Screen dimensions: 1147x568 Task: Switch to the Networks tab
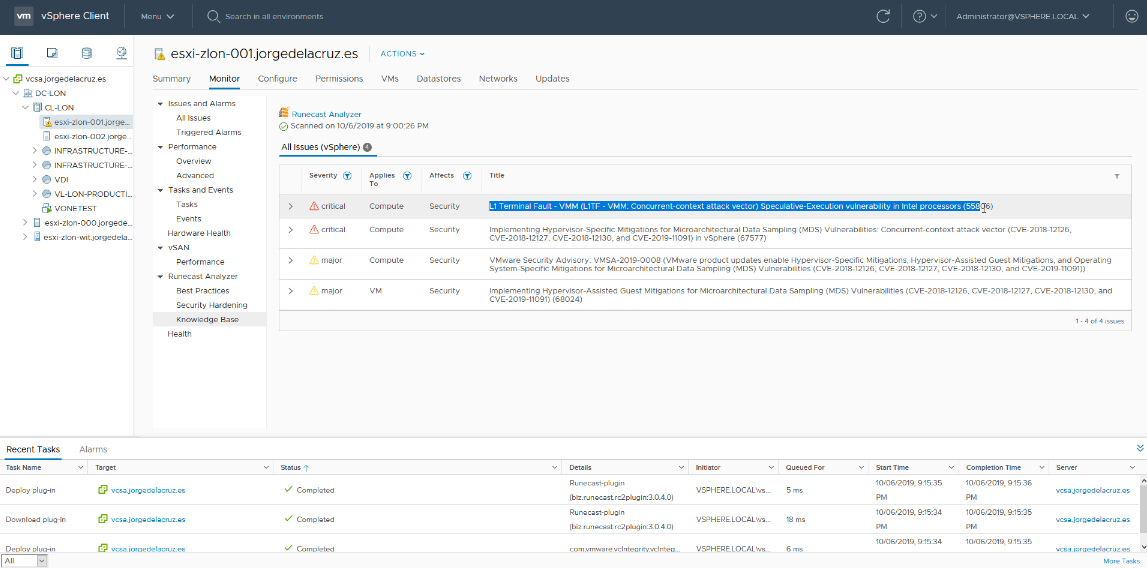(498, 79)
